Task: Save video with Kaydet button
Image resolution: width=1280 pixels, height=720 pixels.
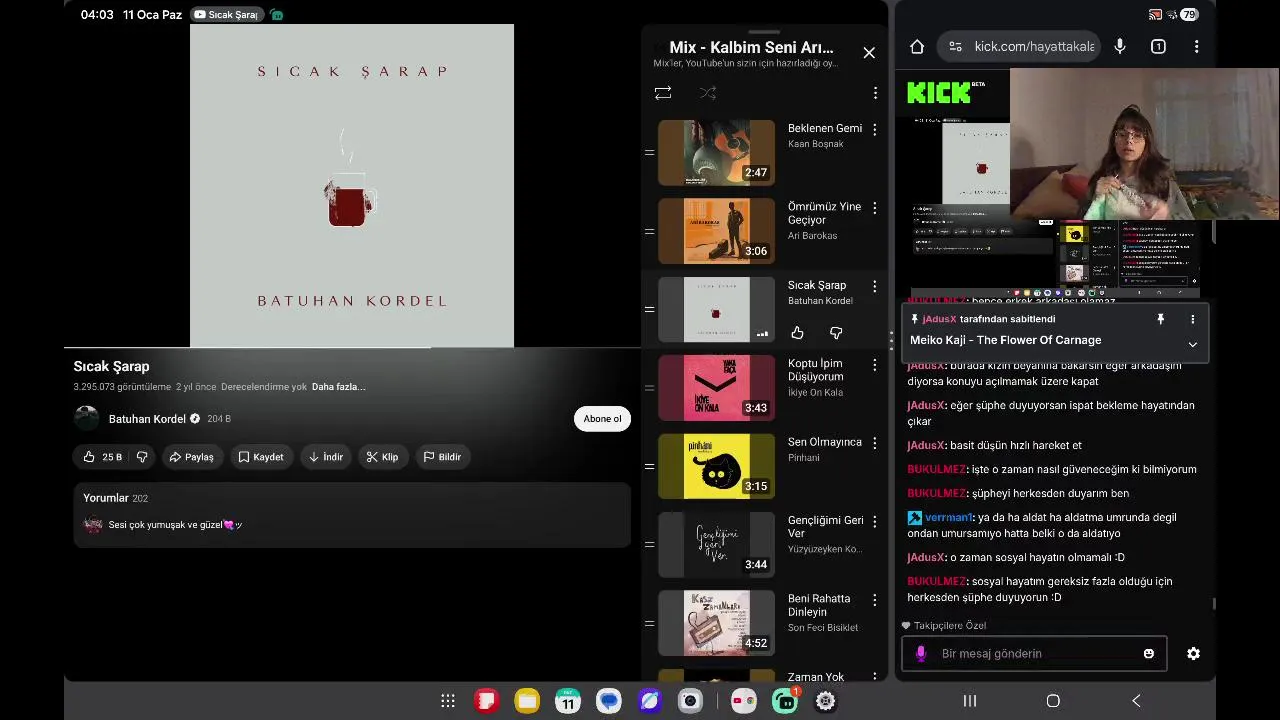Action: point(261,457)
